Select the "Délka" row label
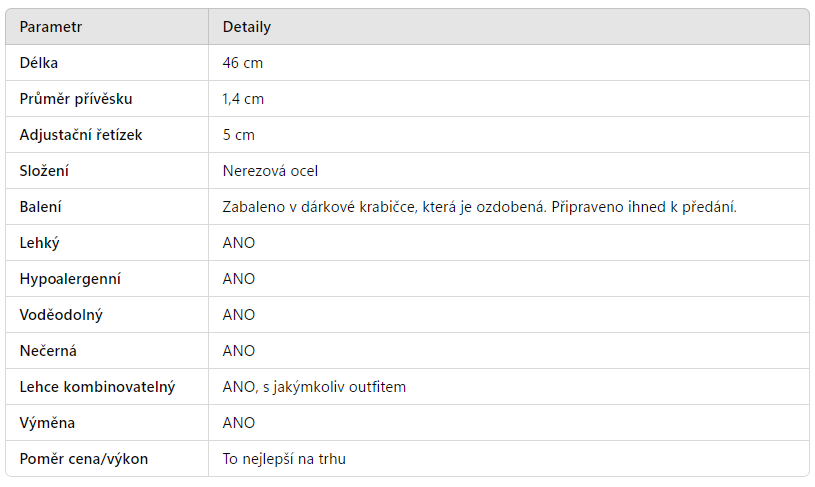815x487 pixels. point(39,63)
